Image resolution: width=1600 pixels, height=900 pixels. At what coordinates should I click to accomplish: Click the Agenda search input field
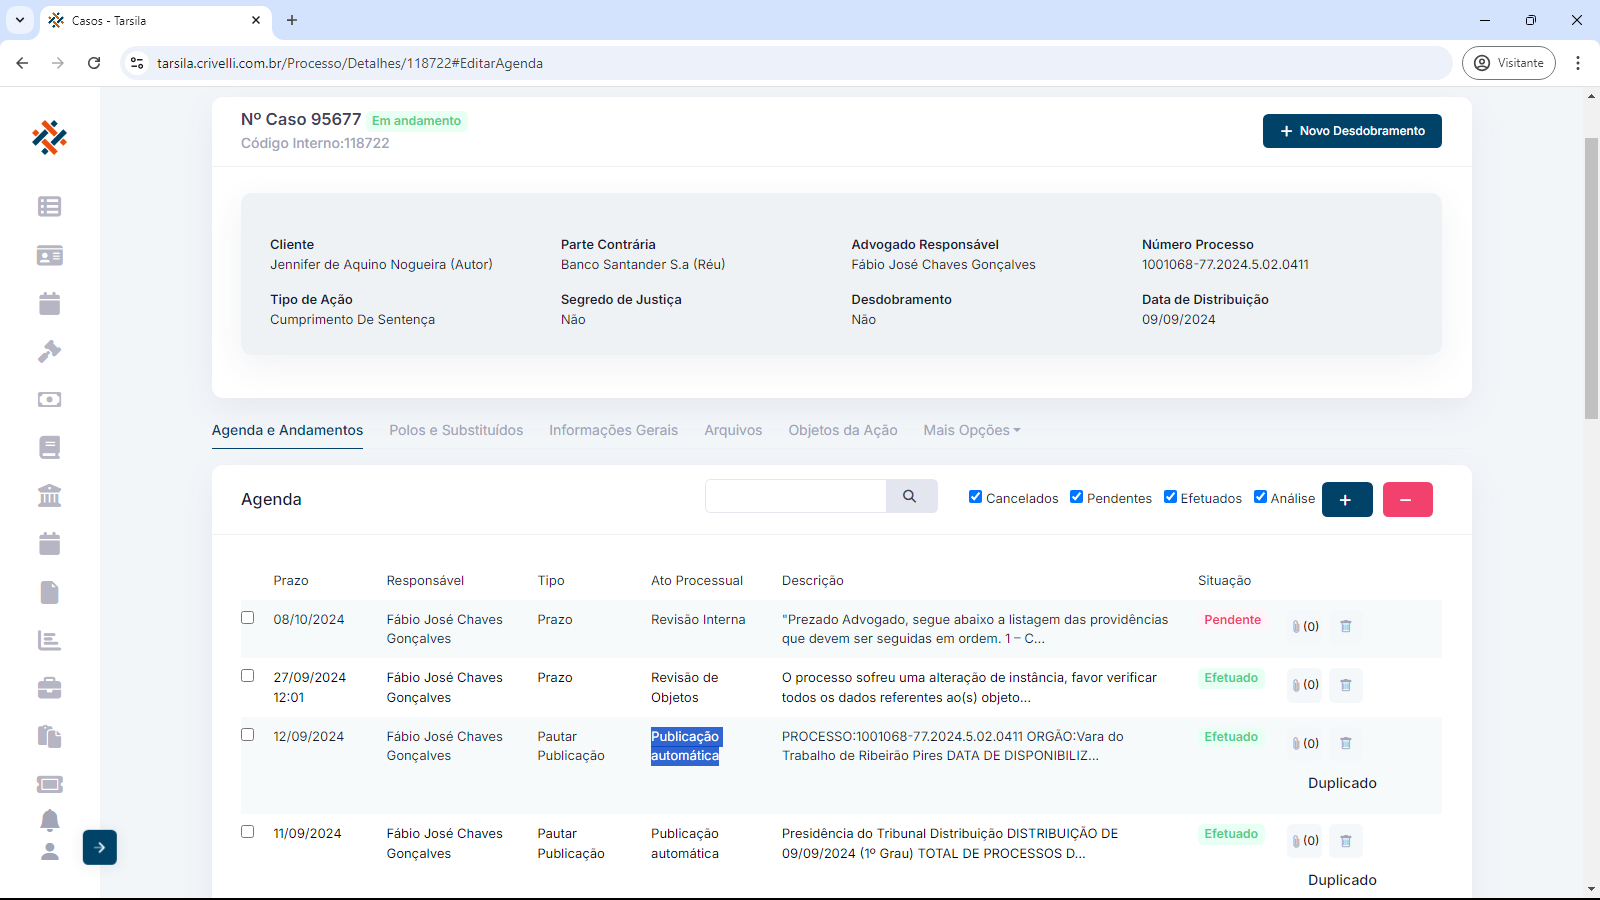[795, 496]
